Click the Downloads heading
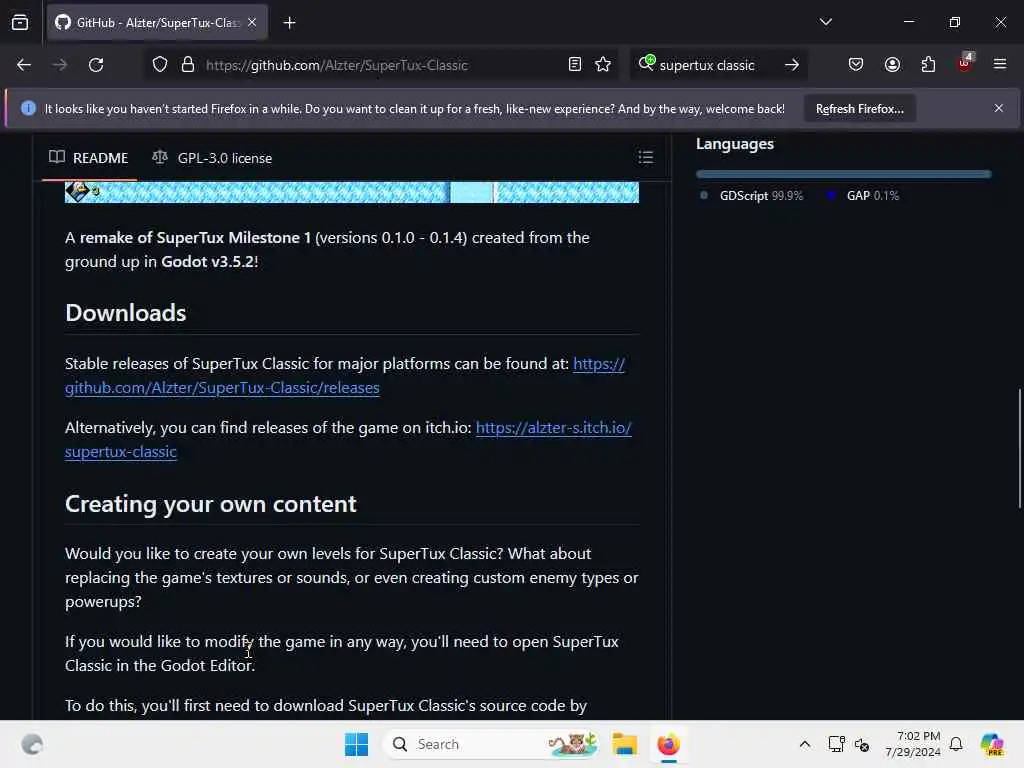Viewport: 1024px width, 768px height. pyautogui.click(x=125, y=313)
